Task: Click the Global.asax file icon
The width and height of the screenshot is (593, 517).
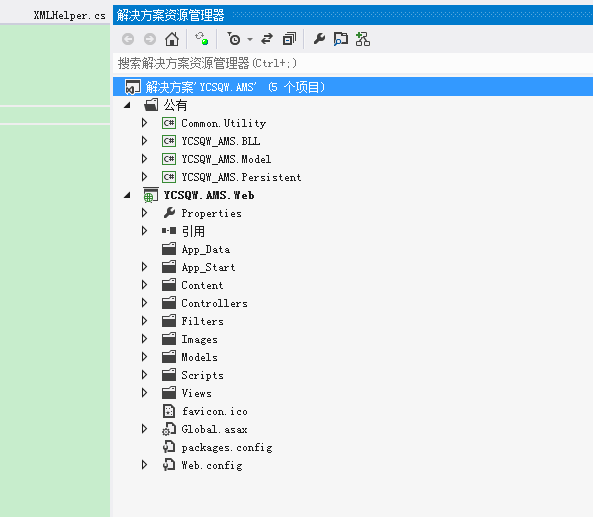Action: [169, 429]
